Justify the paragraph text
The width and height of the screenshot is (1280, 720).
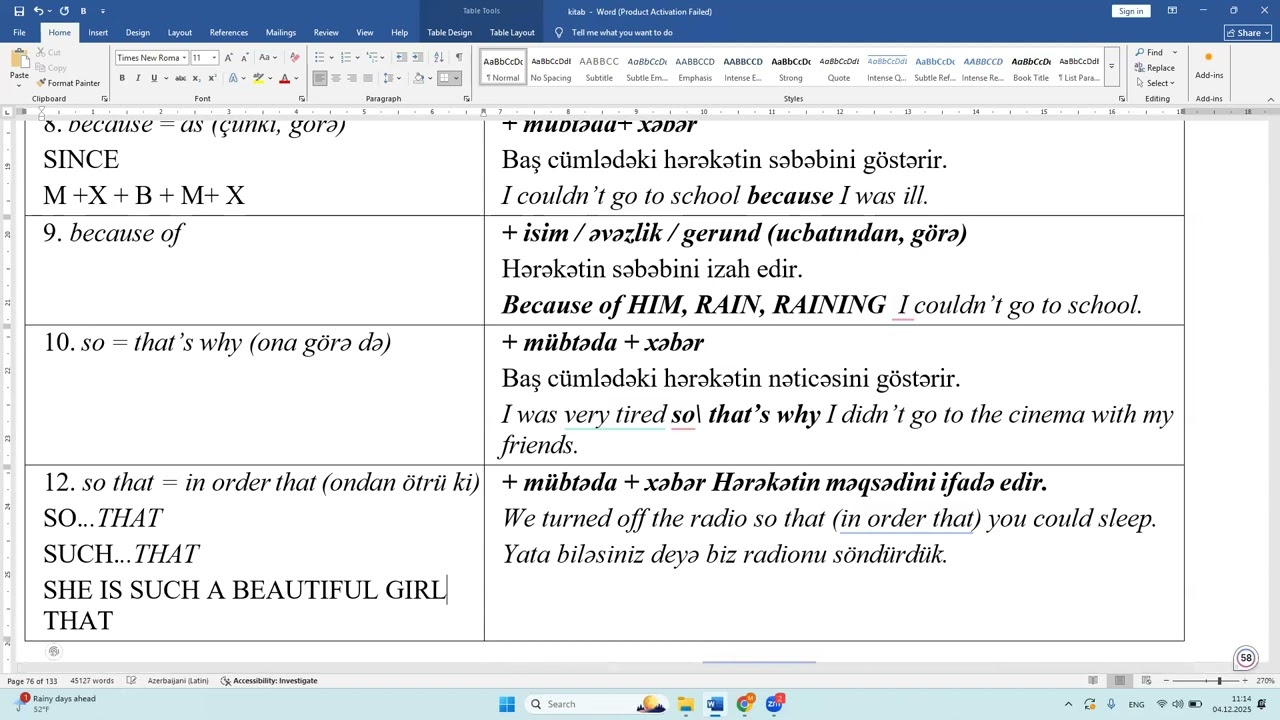click(368, 78)
